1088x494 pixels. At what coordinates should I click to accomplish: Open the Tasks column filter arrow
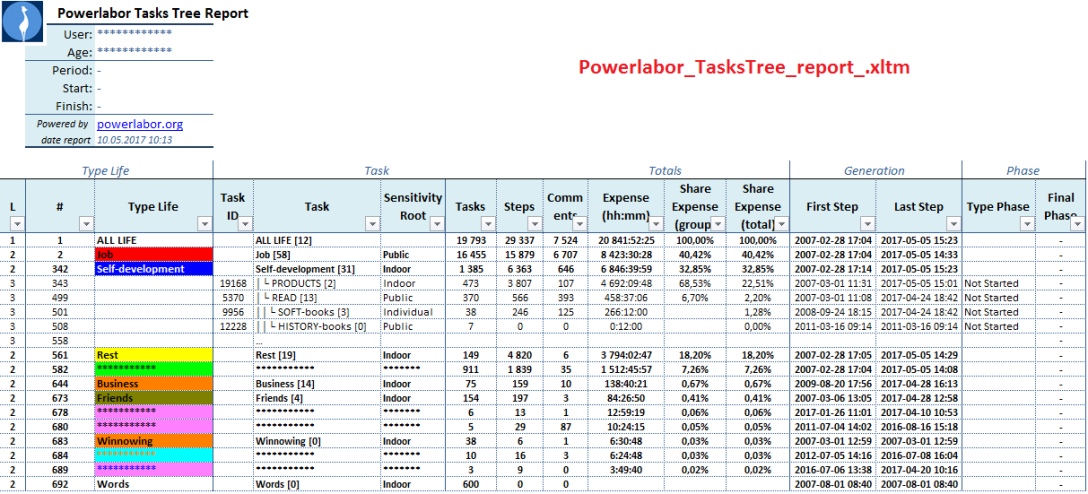point(488,224)
